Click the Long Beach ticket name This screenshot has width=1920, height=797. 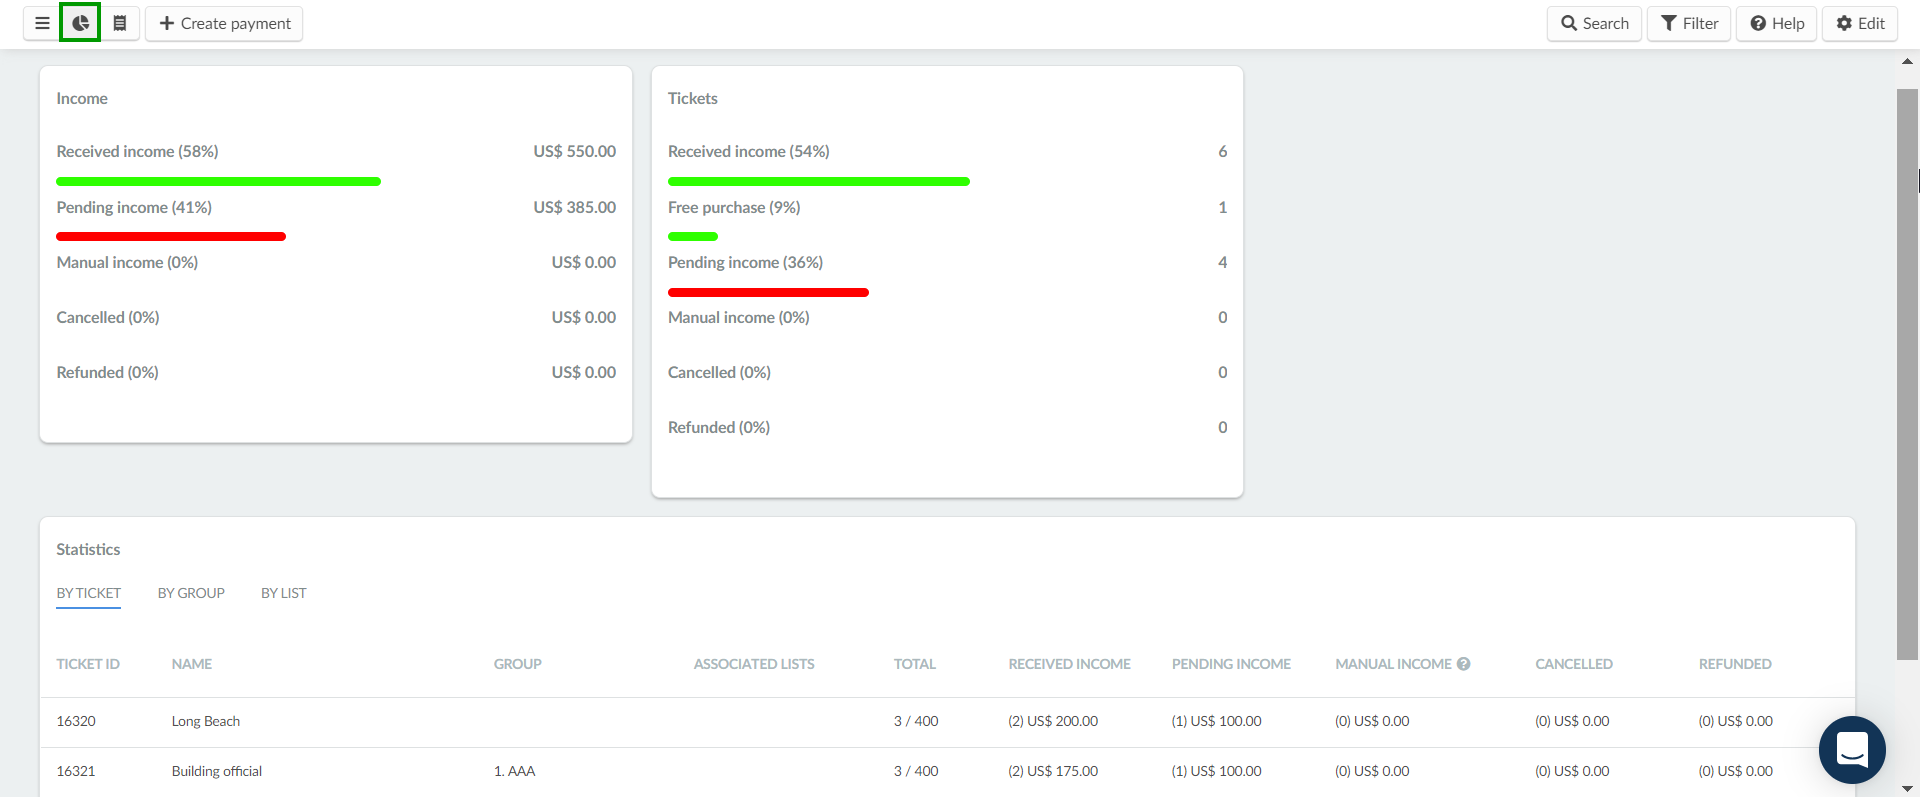pyautogui.click(x=206, y=721)
